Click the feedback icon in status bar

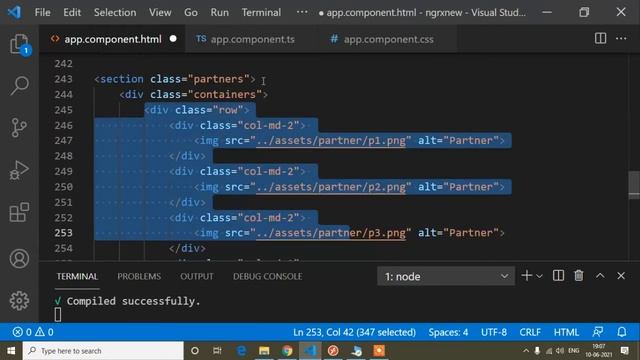coord(598,332)
